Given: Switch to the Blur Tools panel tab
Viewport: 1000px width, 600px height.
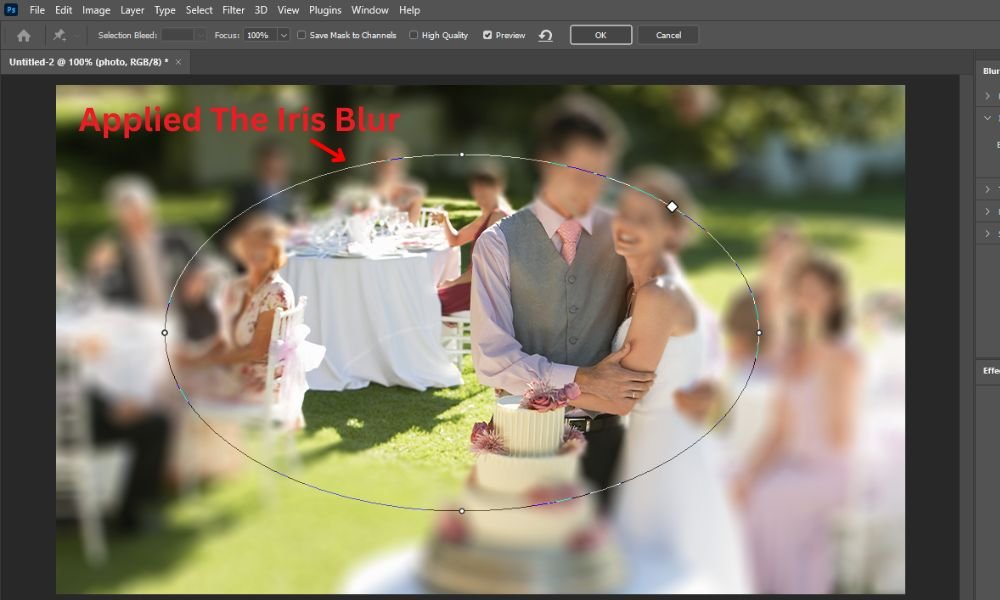Looking at the screenshot, I should 990,71.
